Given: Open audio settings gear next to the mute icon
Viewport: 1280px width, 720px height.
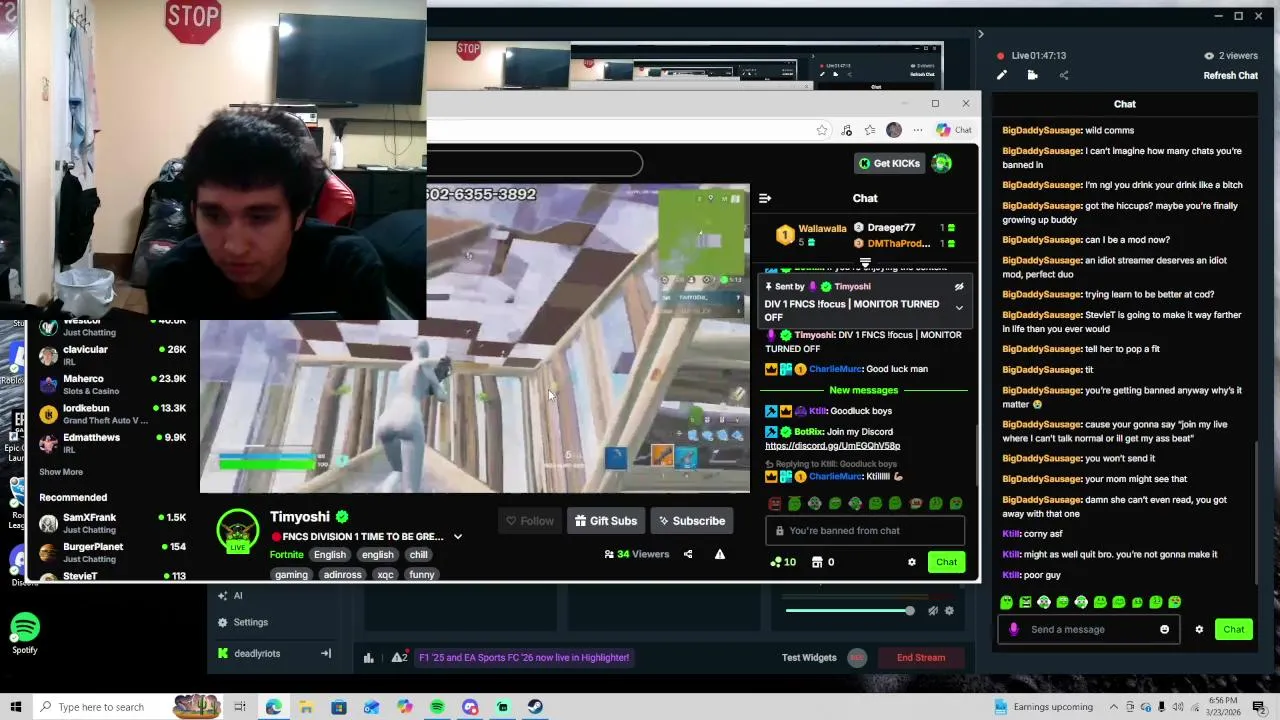Looking at the screenshot, I should (949, 610).
